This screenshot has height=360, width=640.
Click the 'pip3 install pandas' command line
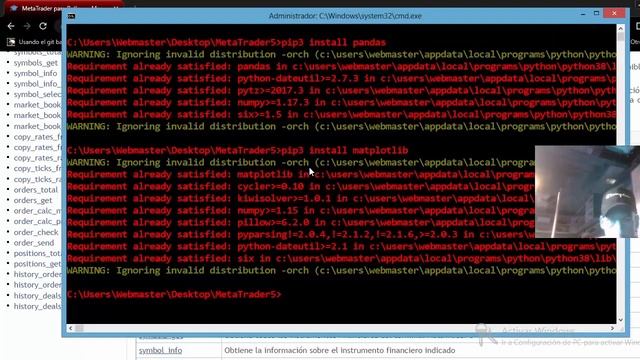click(x=227, y=42)
